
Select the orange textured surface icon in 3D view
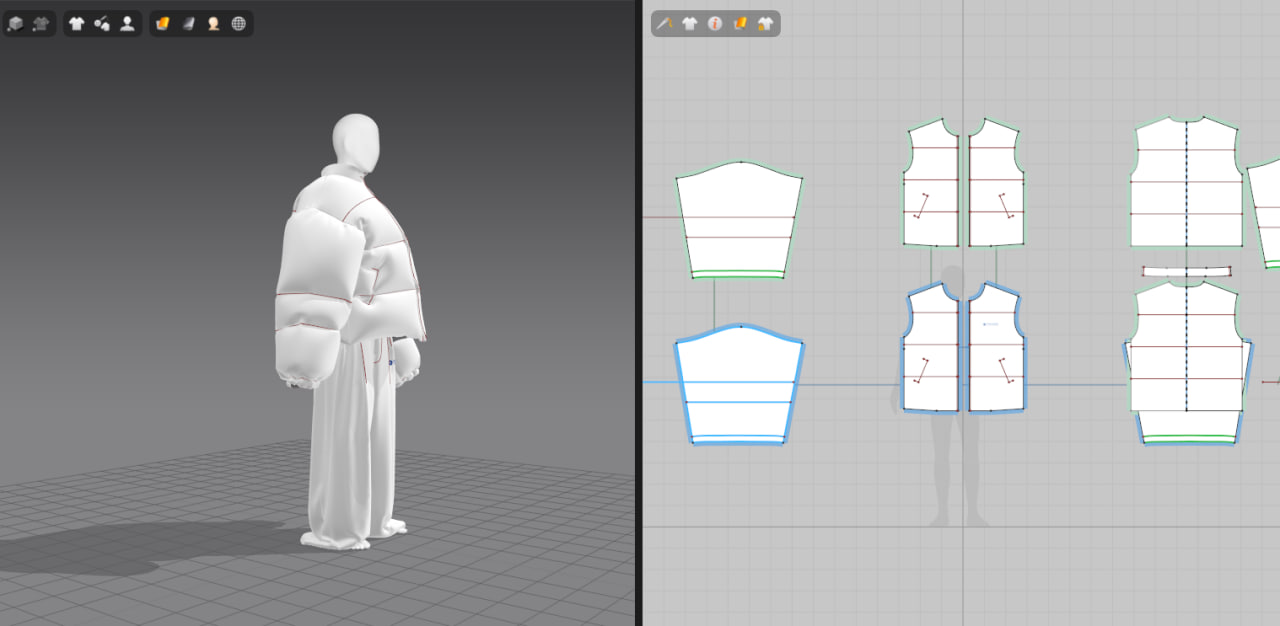pos(162,24)
